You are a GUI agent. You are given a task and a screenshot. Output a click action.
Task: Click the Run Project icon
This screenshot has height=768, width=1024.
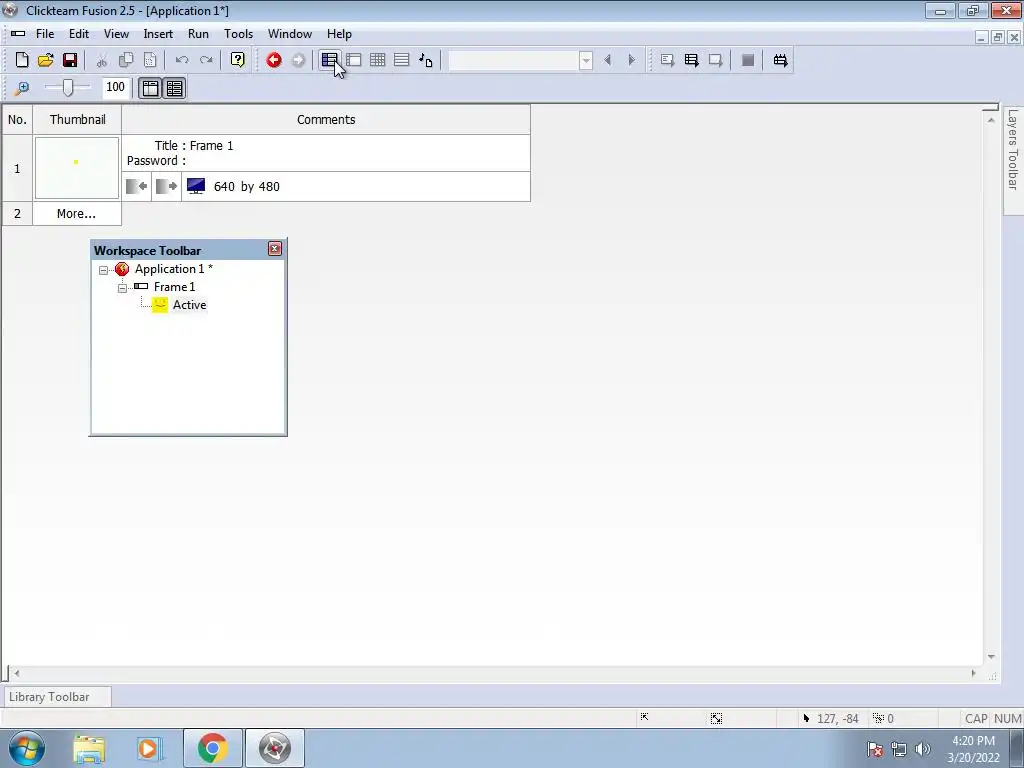pyautogui.click(x=667, y=60)
